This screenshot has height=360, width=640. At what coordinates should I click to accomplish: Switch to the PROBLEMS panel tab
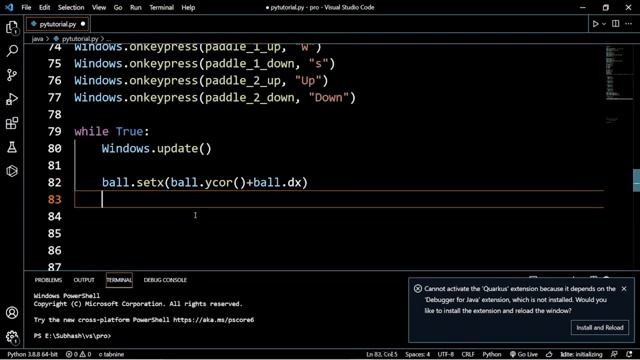(x=48, y=280)
